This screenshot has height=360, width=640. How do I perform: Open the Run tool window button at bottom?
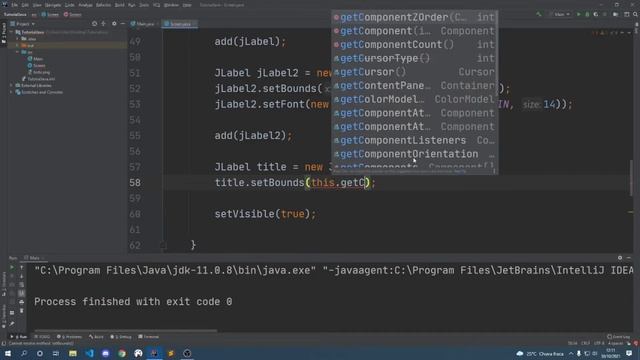coord(19,337)
